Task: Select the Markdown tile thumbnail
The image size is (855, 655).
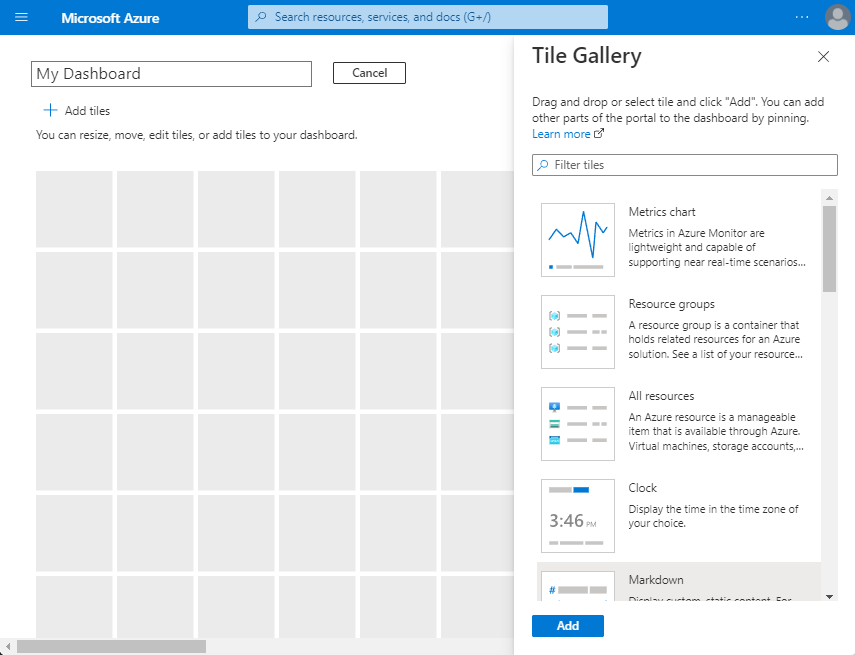Action: coord(577,586)
